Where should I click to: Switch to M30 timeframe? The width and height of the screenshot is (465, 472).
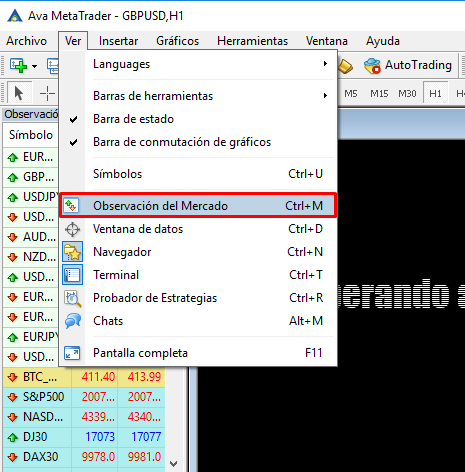[407, 94]
